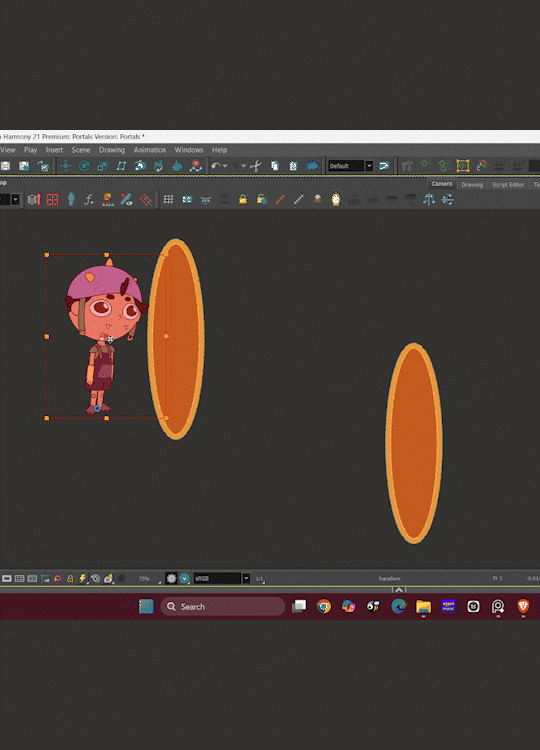The width and height of the screenshot is (540, 750).
Task: Click the teal round icon beside the gear
Action: coord(185,578)
